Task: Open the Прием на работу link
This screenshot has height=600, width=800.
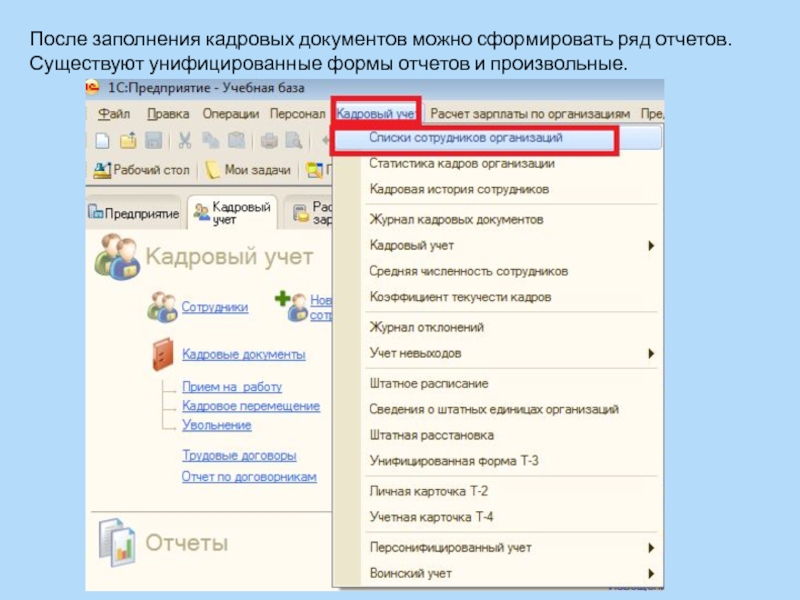Action: tap(232, 386)
